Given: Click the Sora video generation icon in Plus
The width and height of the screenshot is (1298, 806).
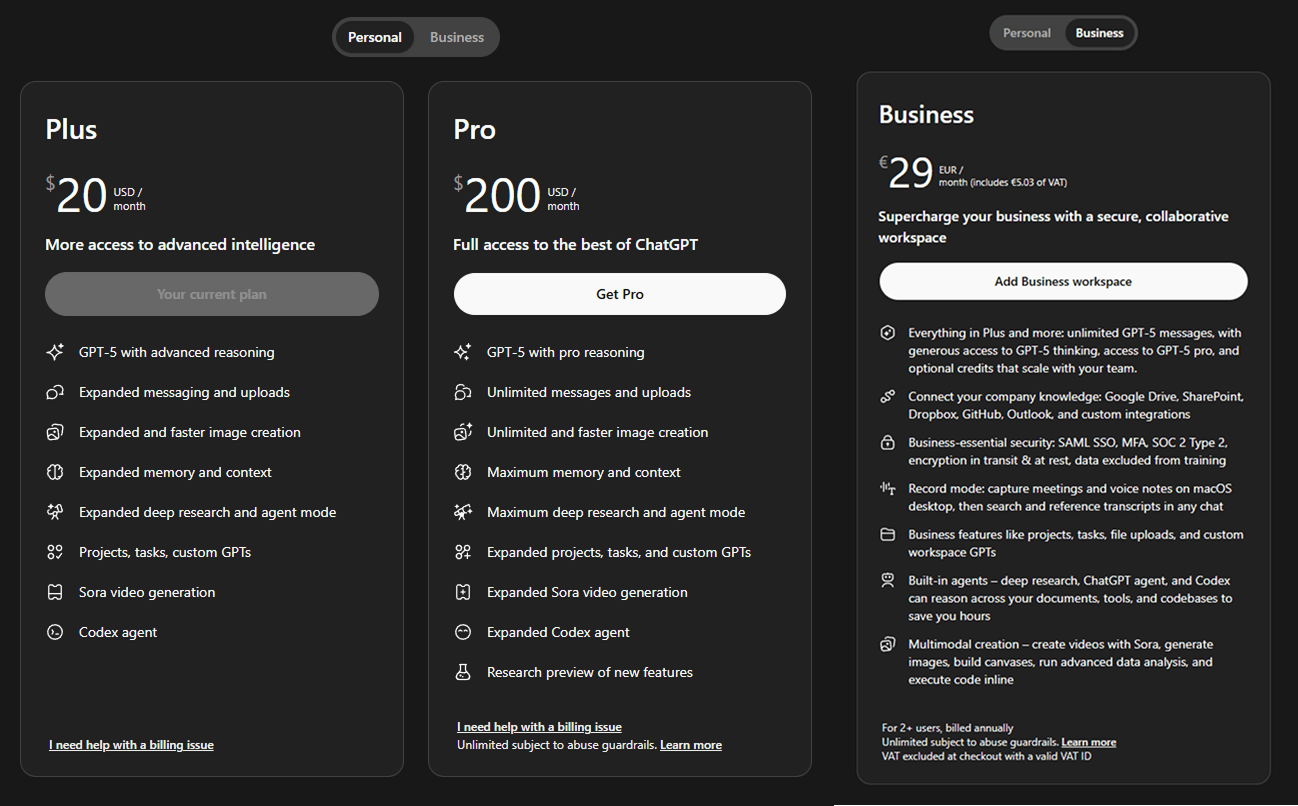Looking at the screenshot, I should (55, 592).
